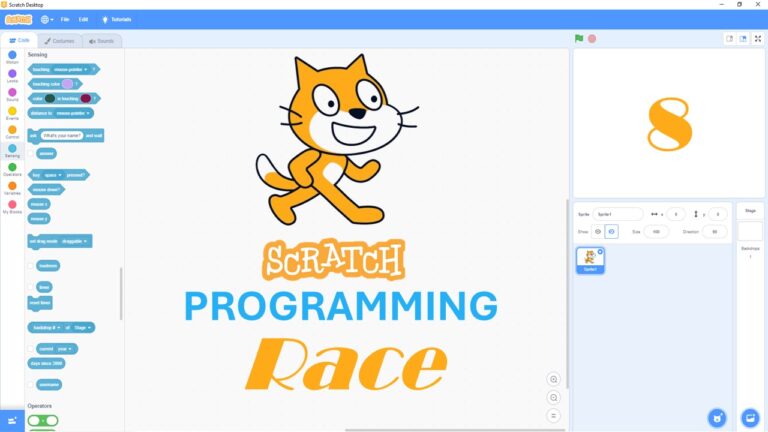Tick the username reporter checkbox
Screen dimensions: 768x432
(31, 384)
